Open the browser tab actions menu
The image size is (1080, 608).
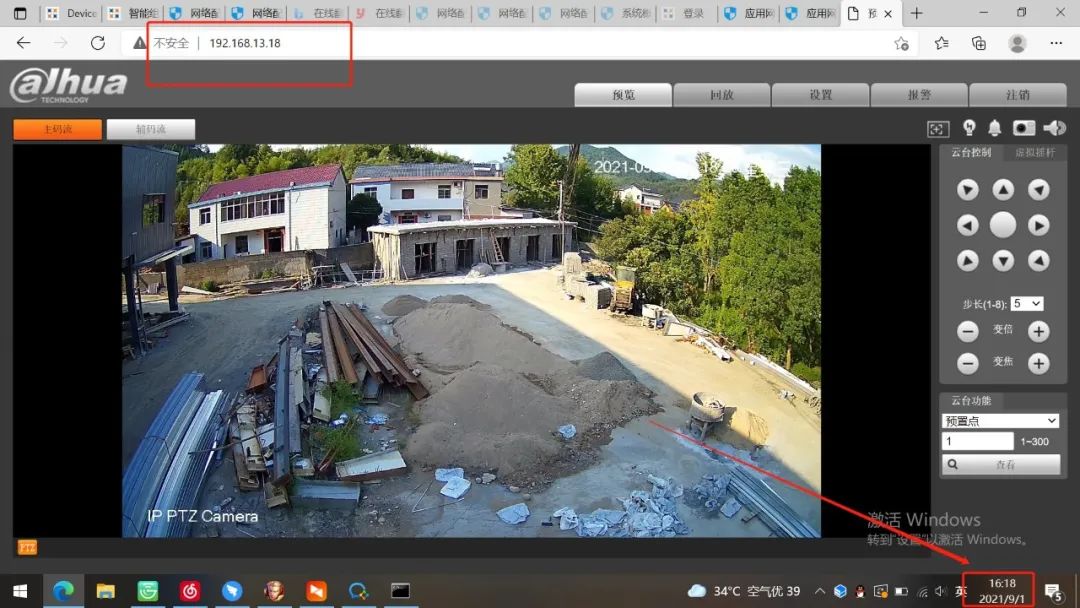(20, 13)
